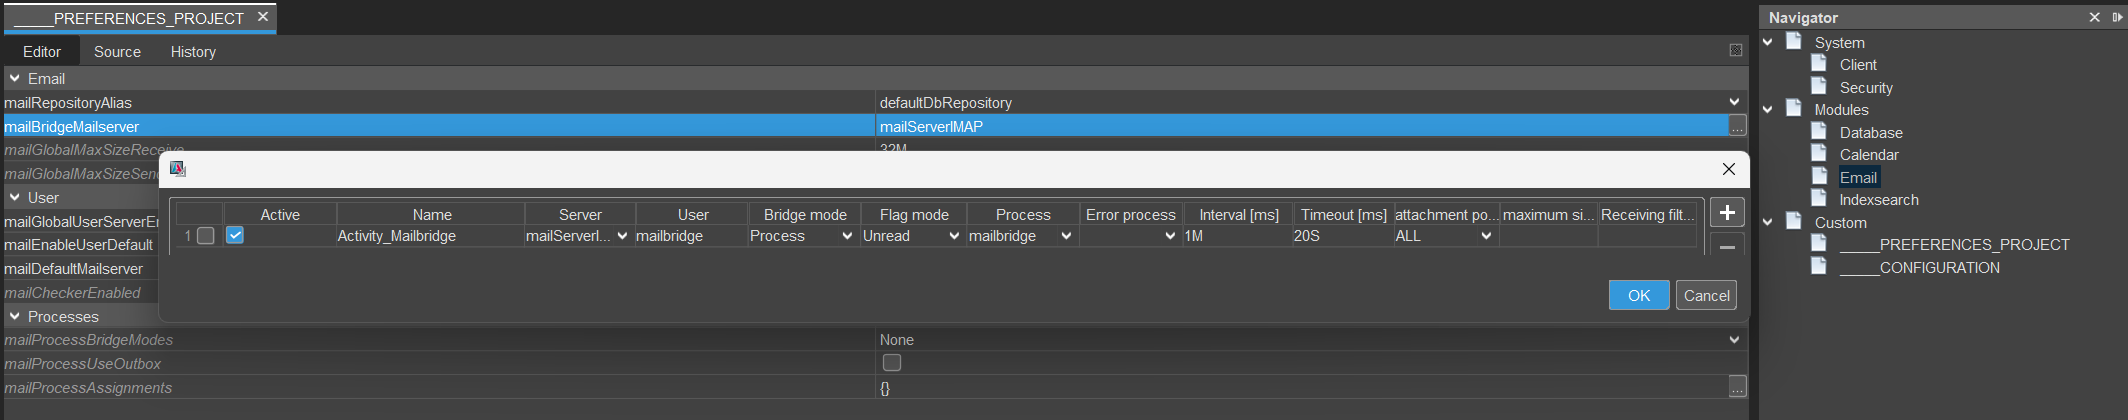Click the remove row minus icon
This screenshot has width=2128, height=420.
point(1727,246)
